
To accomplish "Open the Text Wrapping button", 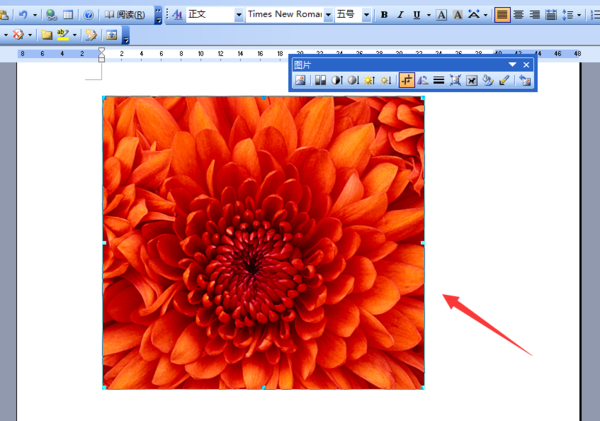I will (472, 80).
